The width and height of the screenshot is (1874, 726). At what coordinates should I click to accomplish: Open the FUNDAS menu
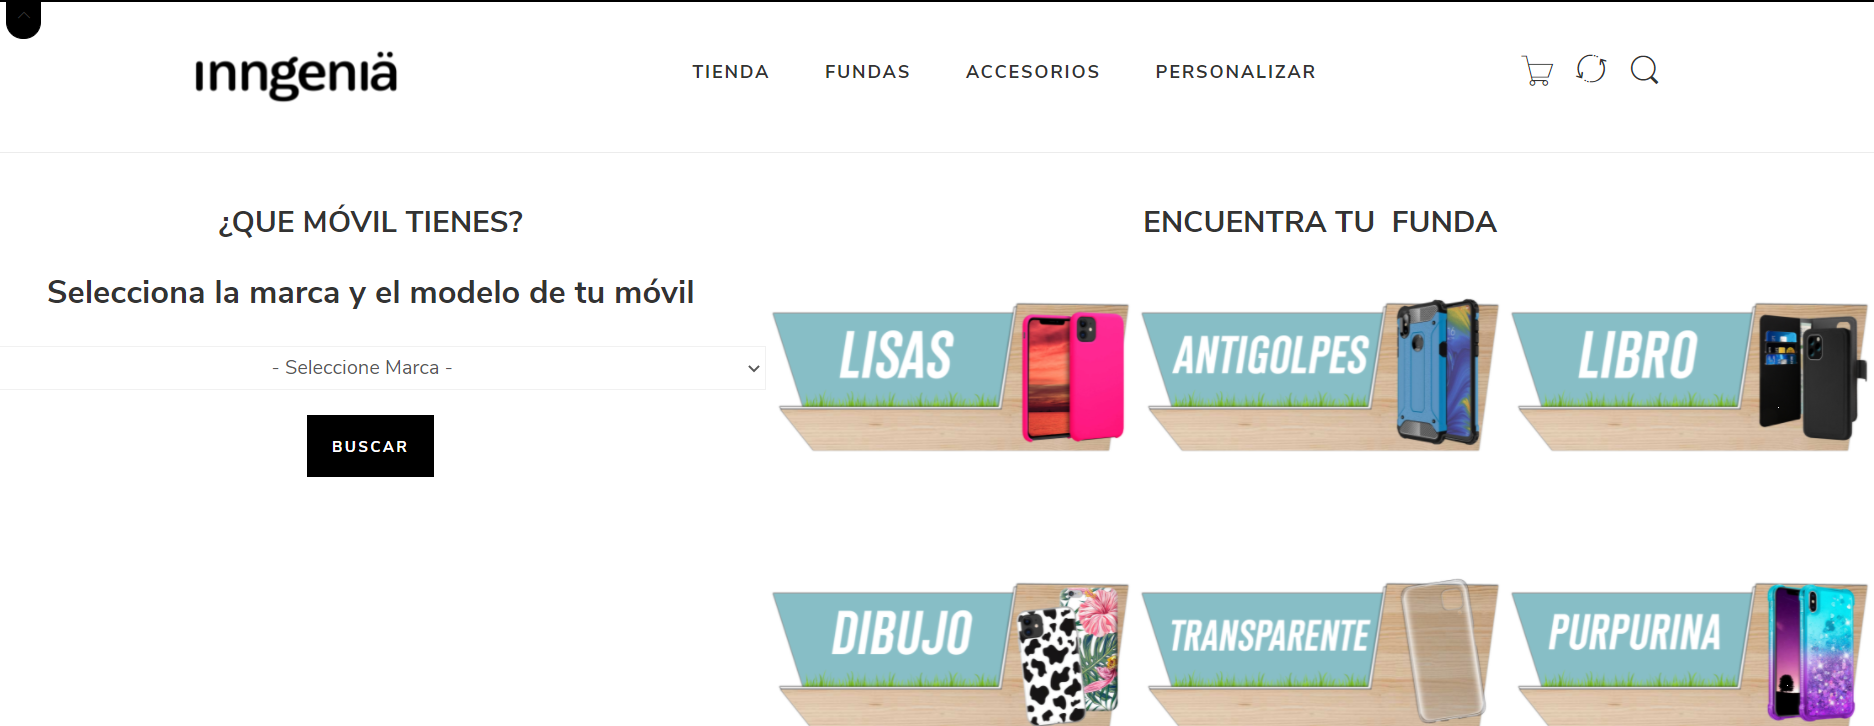pos(867,72)
